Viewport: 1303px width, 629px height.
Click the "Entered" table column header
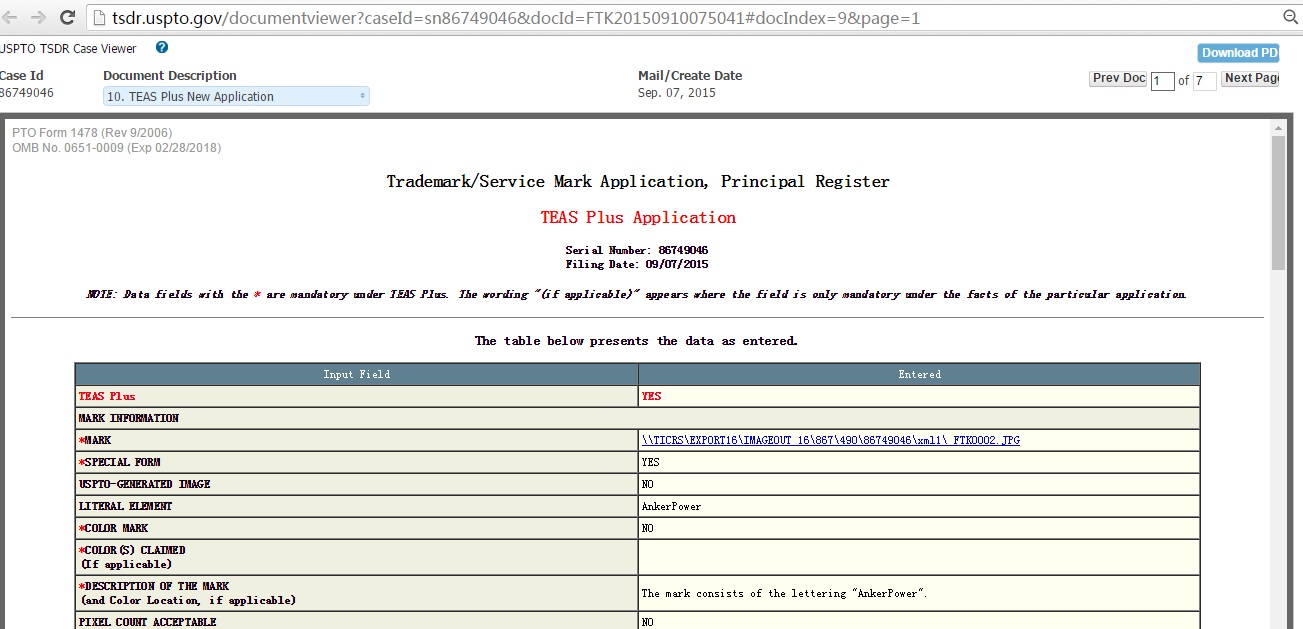coord(919,374)
